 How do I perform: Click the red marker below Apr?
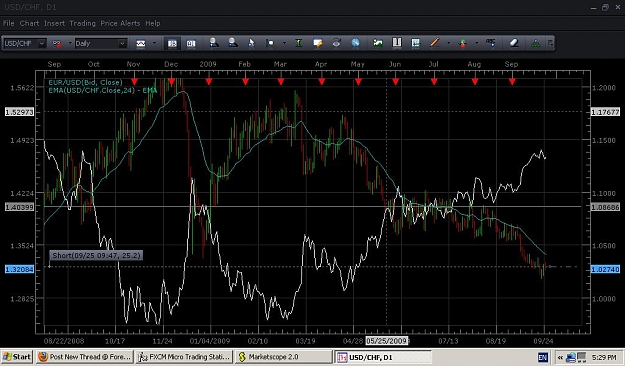(322, 82)
